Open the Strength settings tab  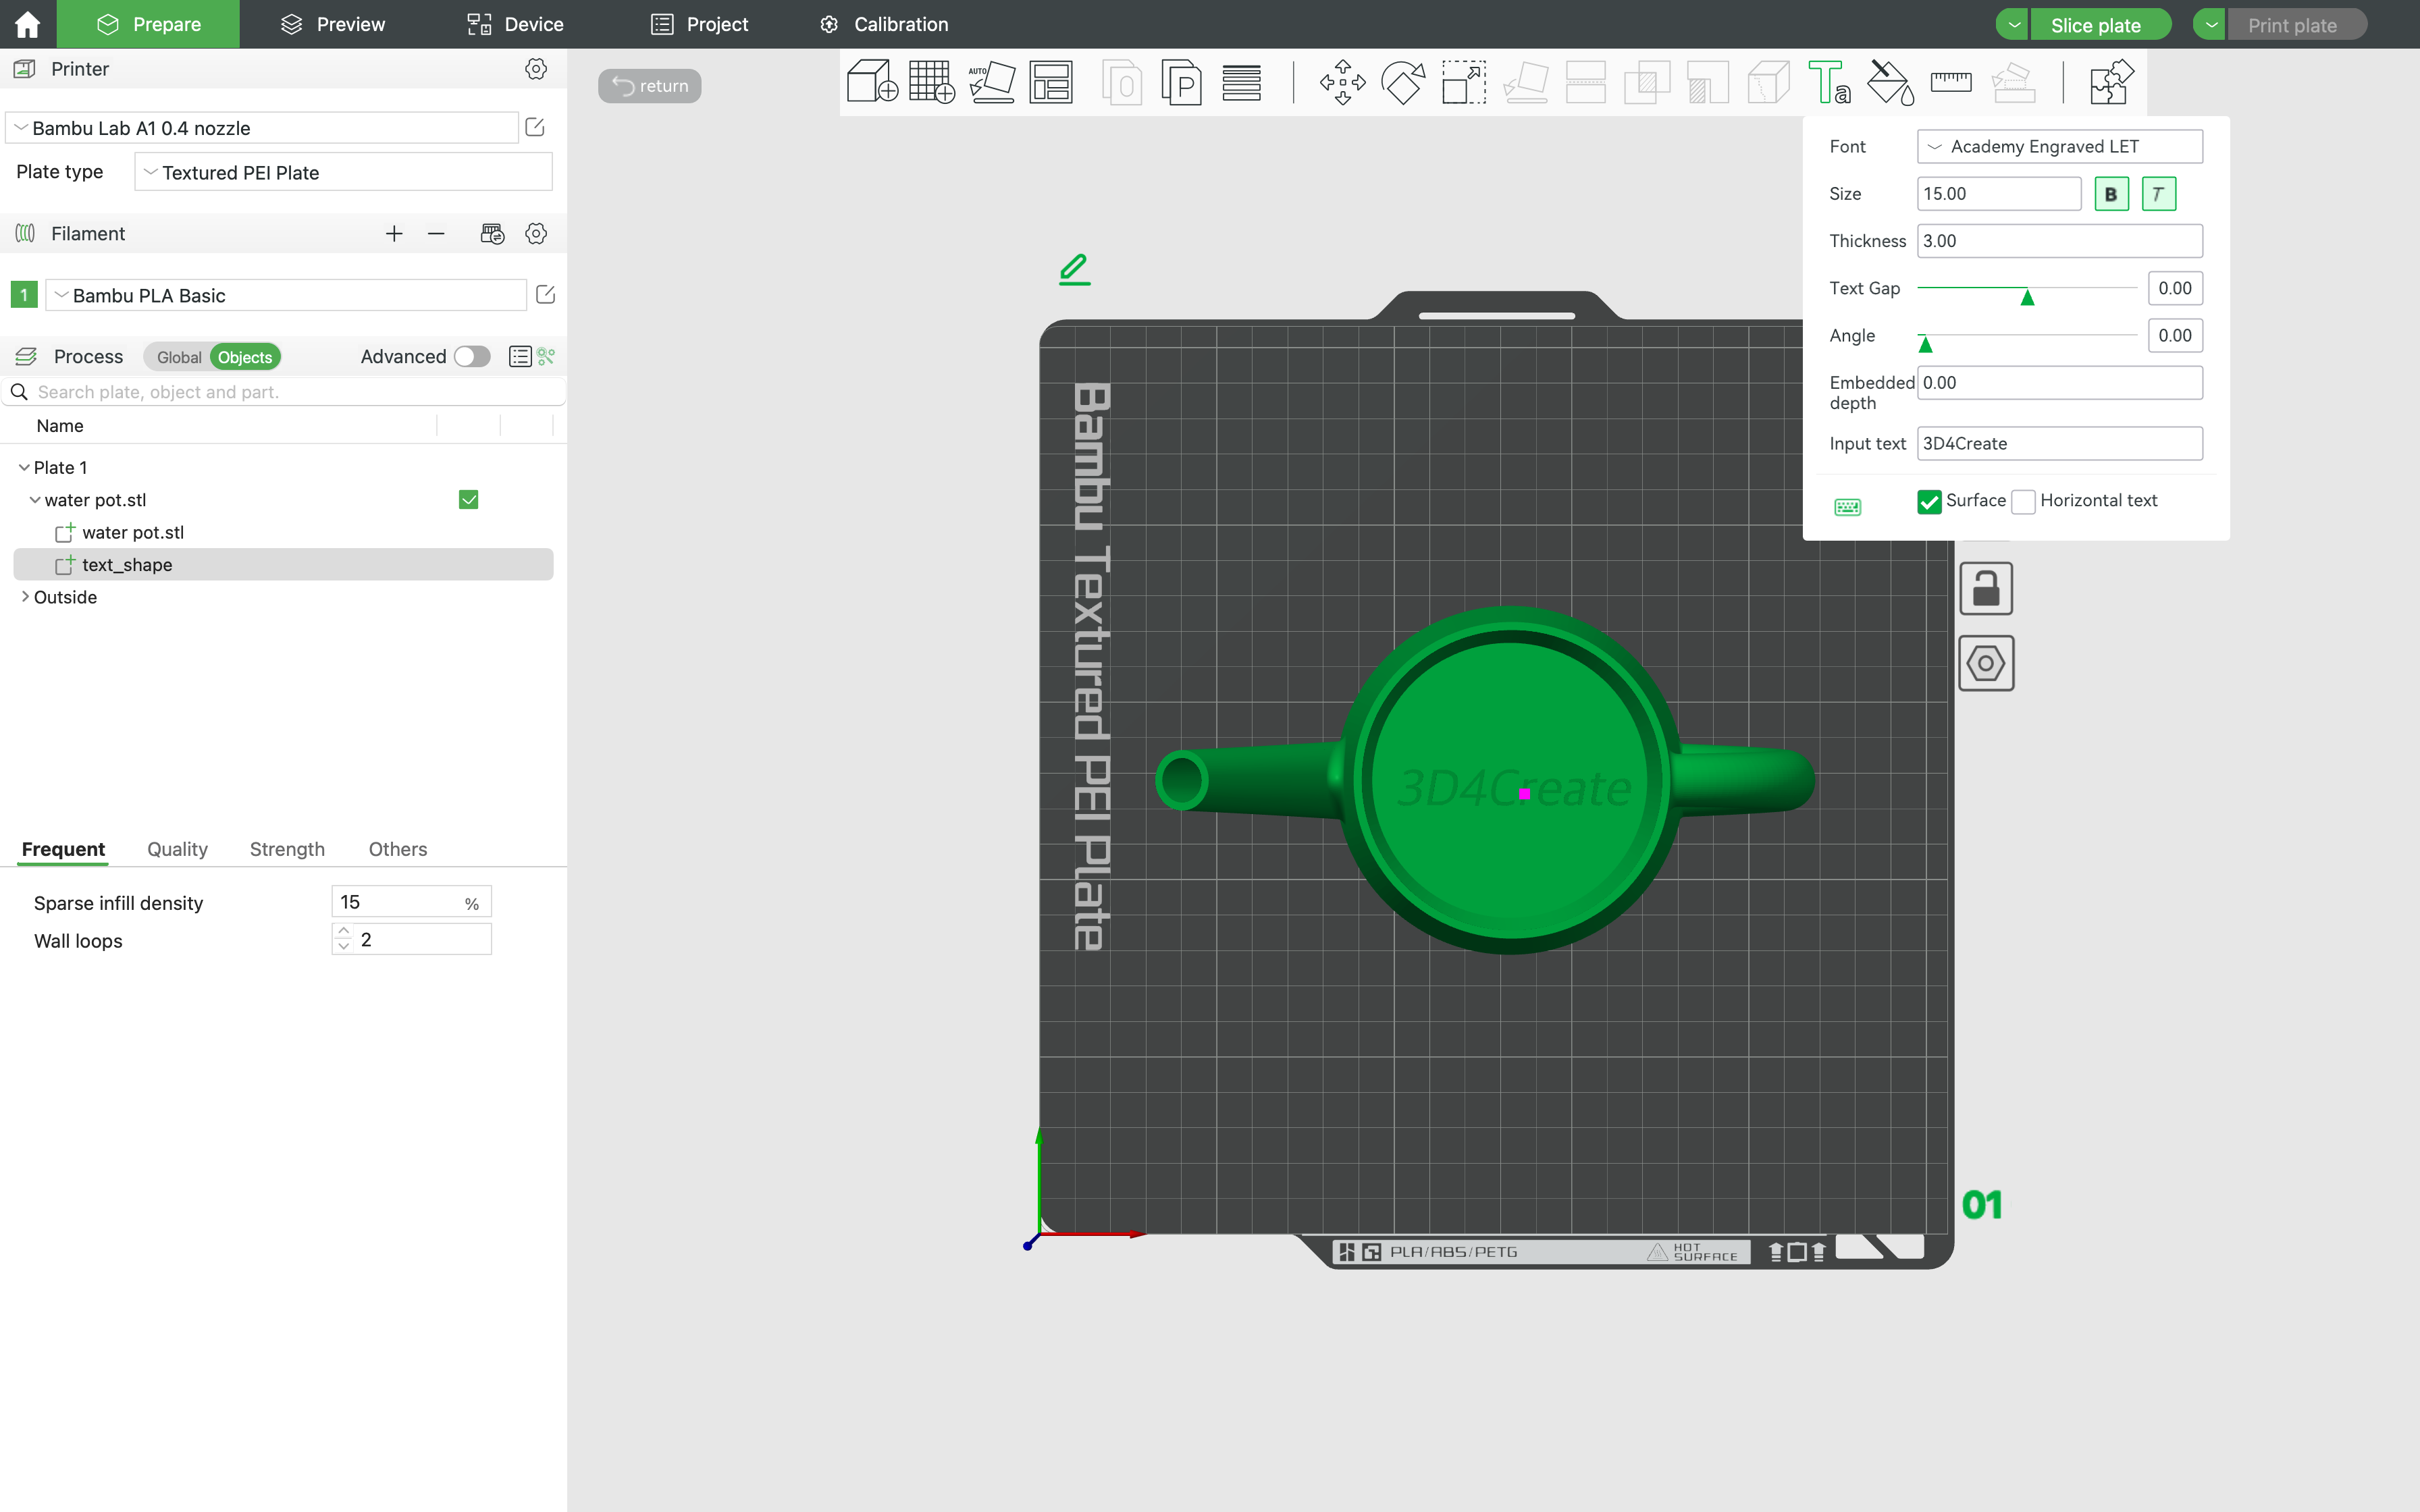(x=287, y=849)
